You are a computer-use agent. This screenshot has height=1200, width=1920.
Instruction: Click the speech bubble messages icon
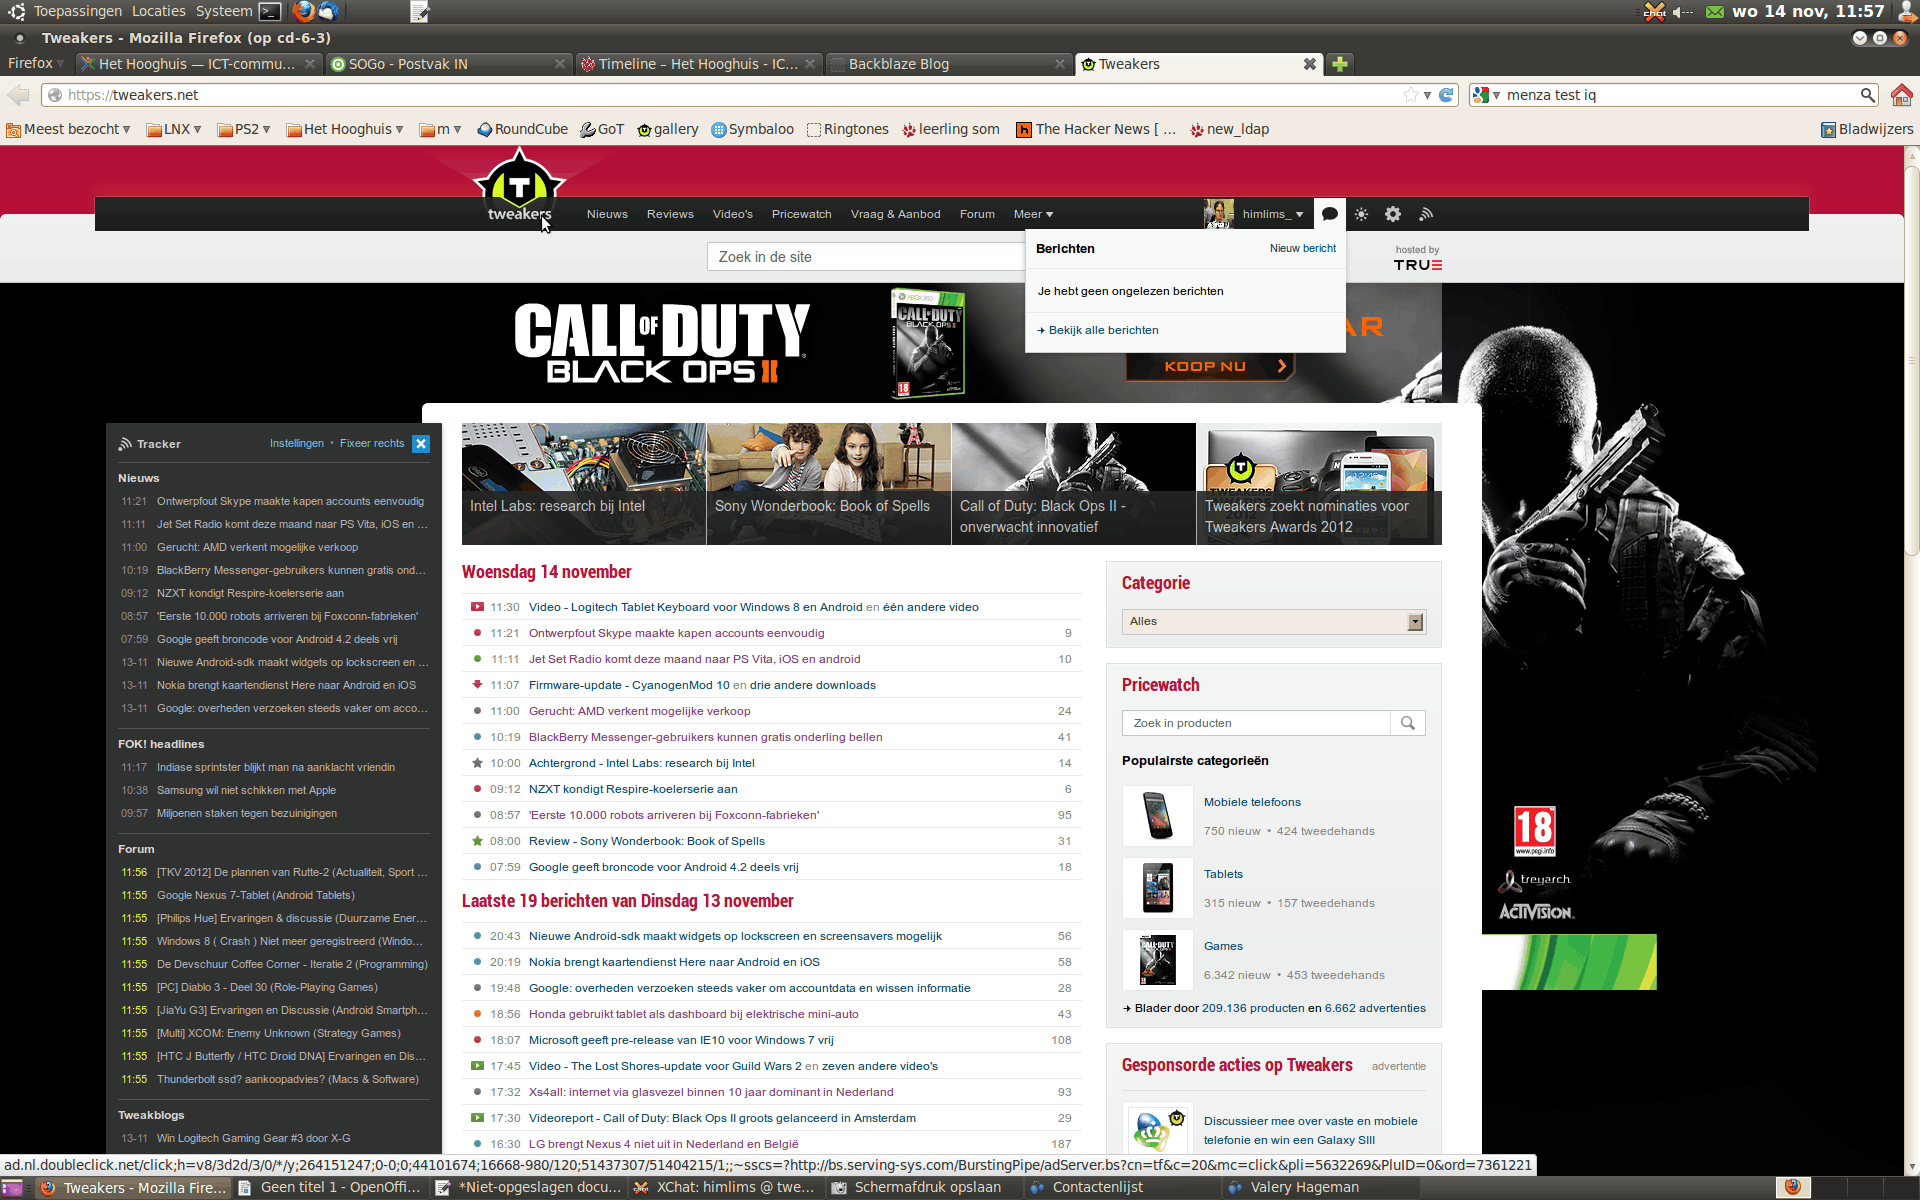click(1329, 214)
